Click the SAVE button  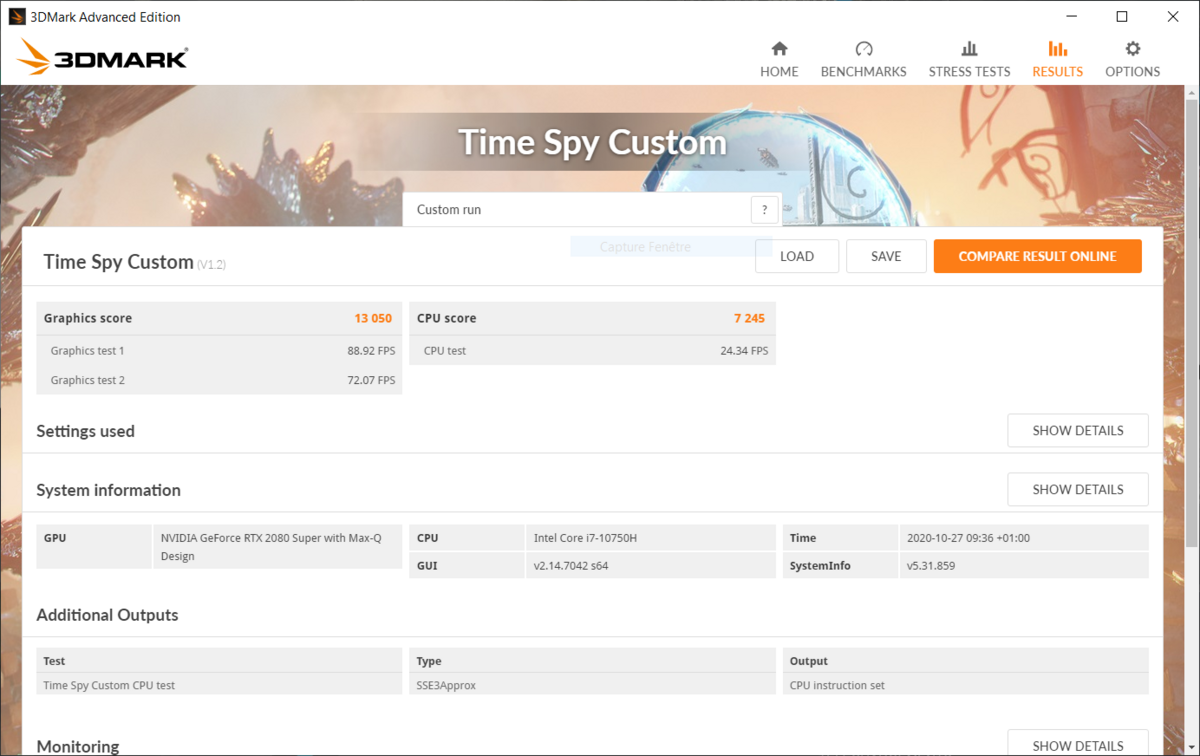point(886,256)
